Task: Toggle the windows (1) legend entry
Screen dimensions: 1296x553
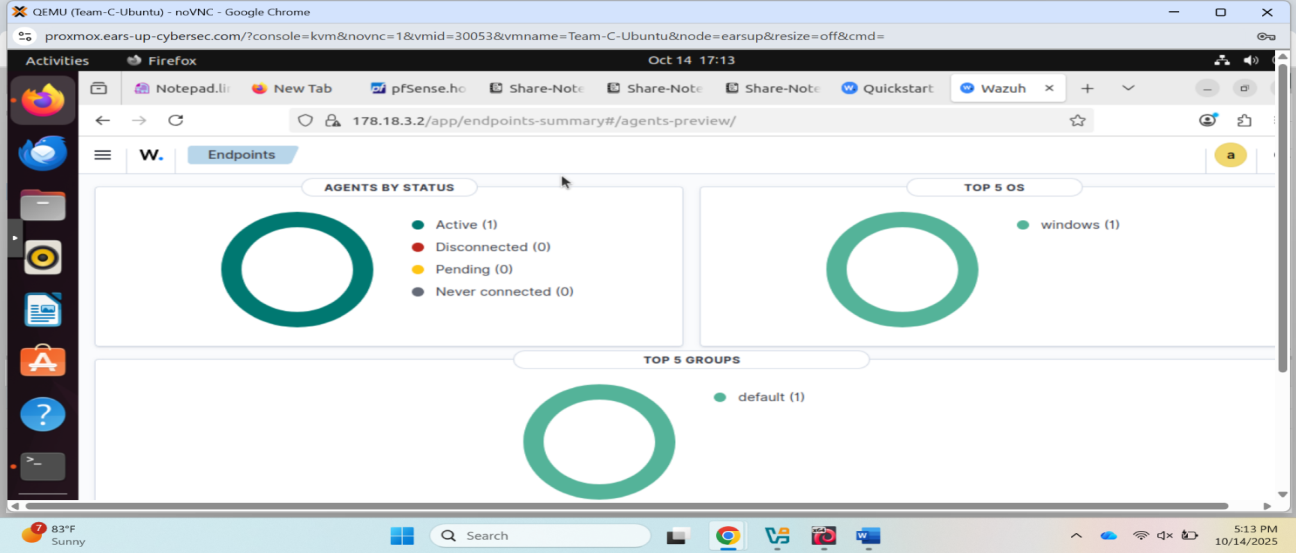Action: (1068, 225)
